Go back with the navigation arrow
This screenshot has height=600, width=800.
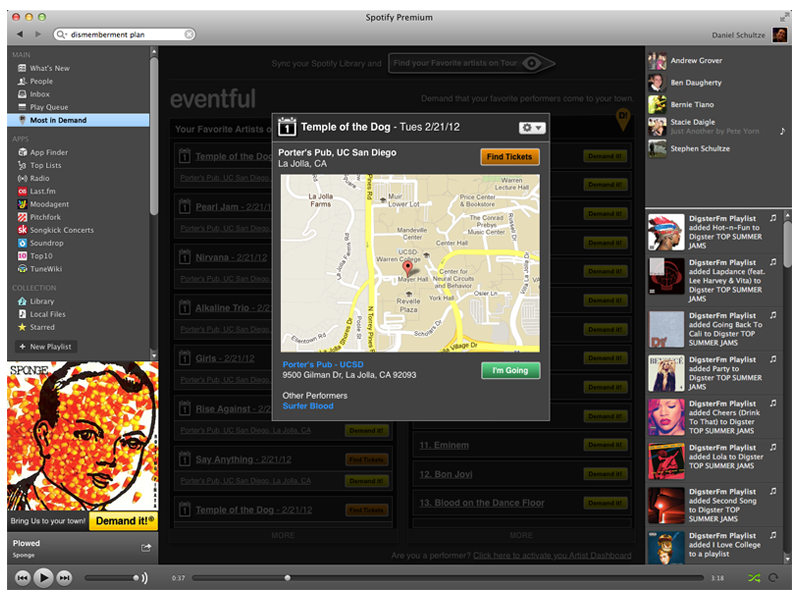(20, 34)
